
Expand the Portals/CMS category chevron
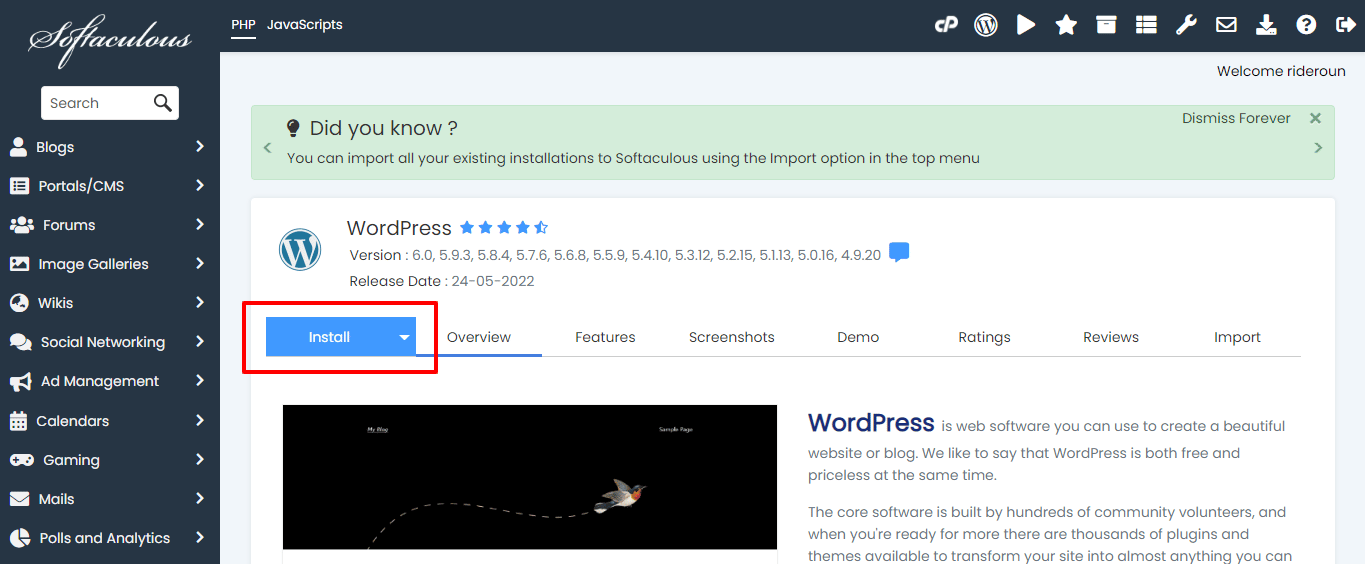point(200,185)
